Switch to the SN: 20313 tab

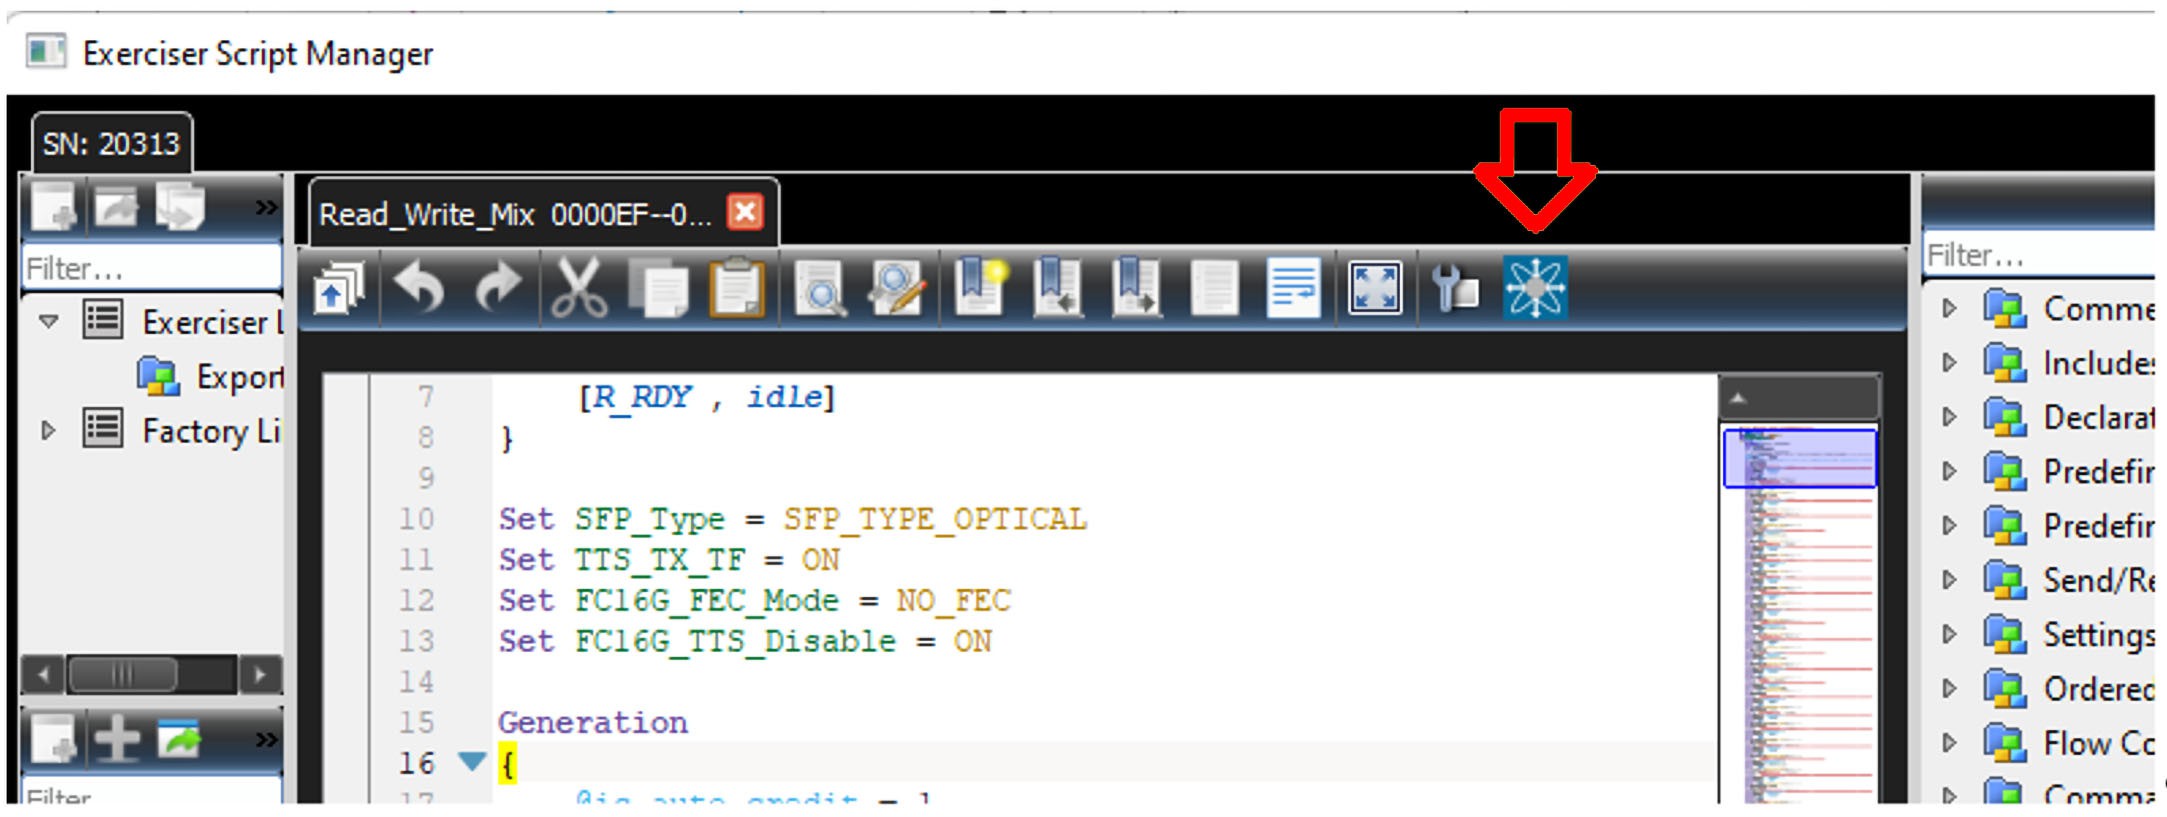coord(111,144)
